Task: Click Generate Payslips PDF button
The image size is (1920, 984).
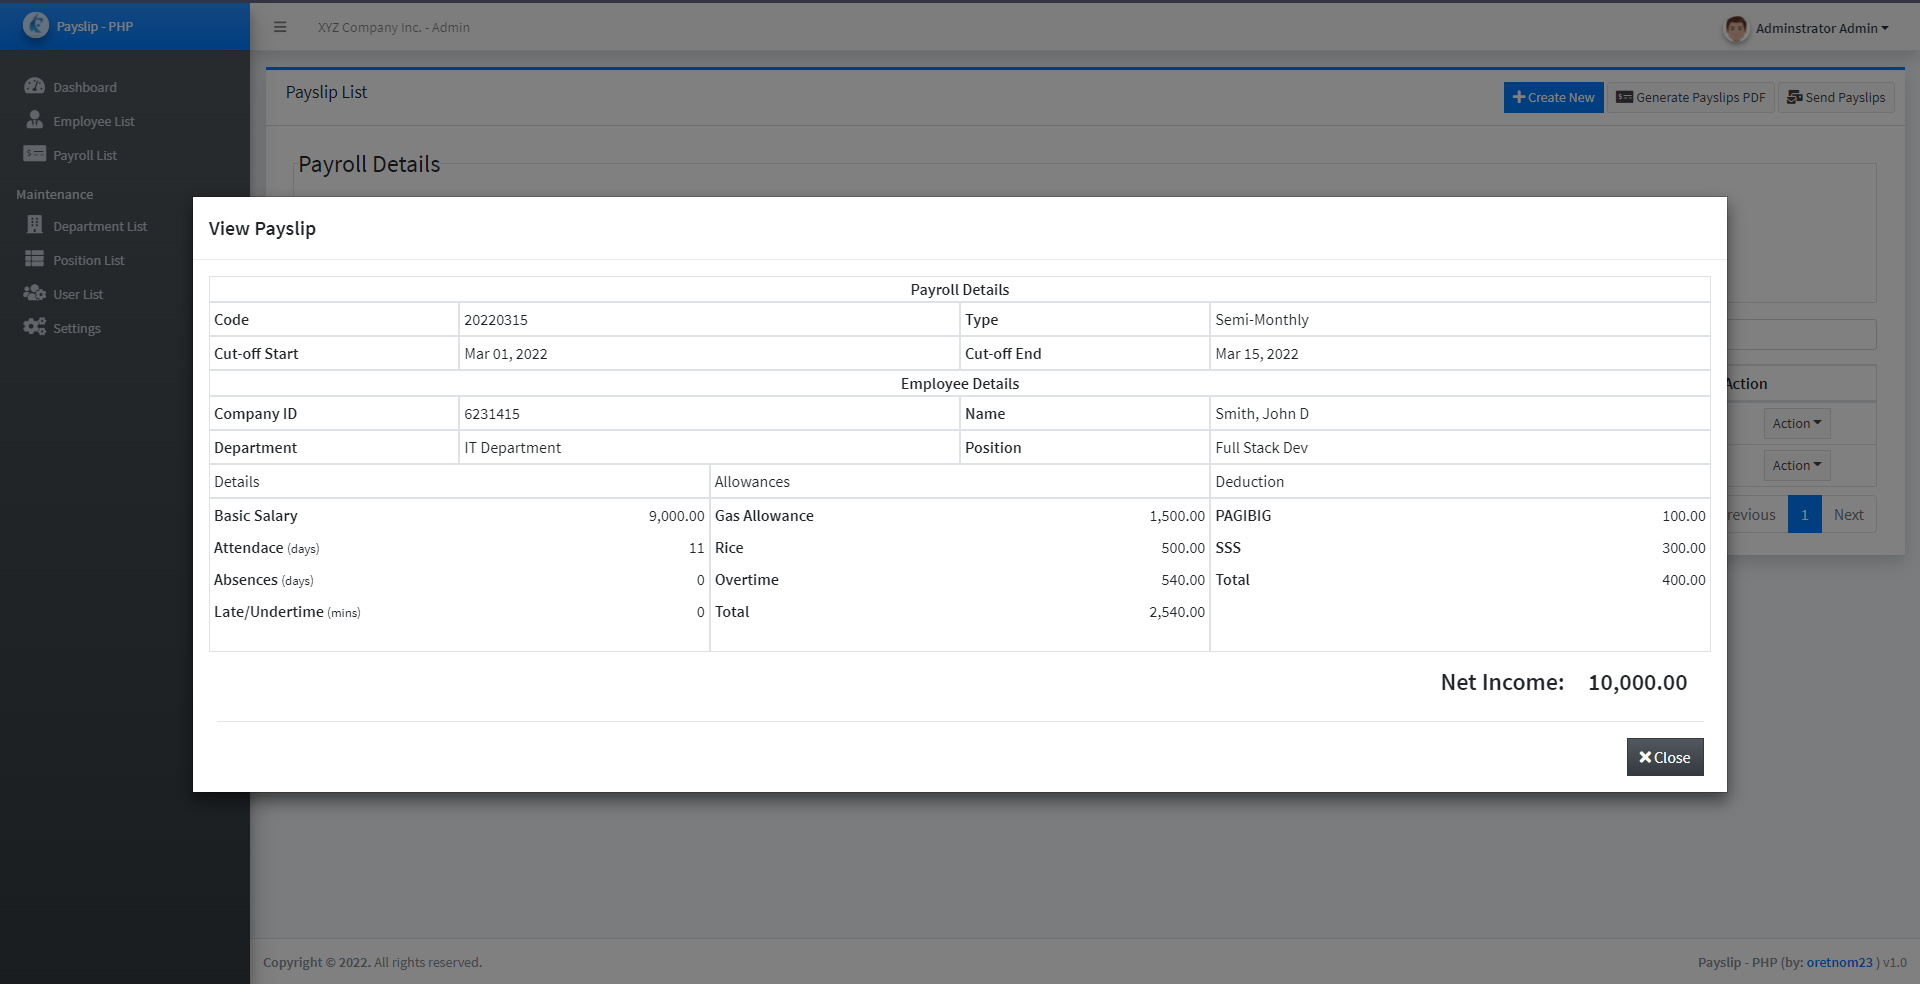Action: [x=1690, y=97]
